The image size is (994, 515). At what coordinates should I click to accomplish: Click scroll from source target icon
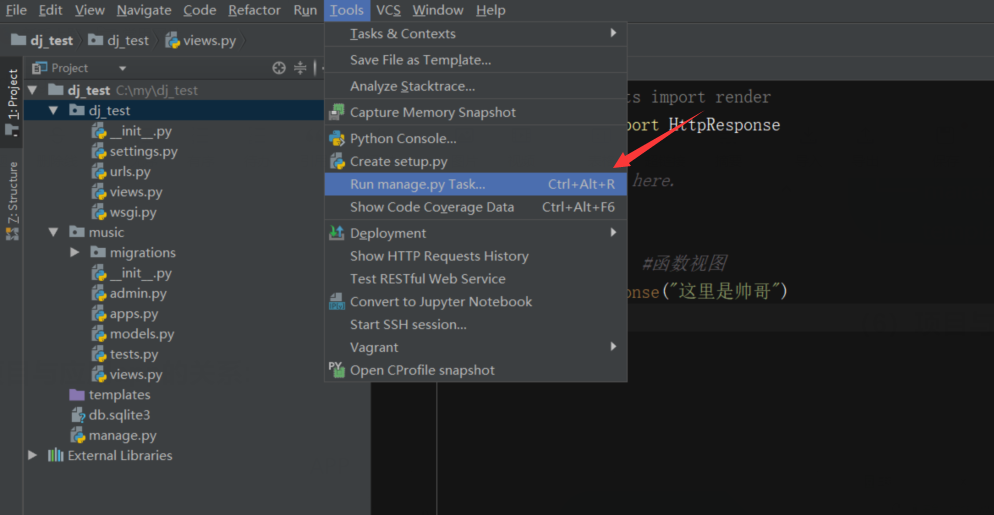click(x=279, y=68)
